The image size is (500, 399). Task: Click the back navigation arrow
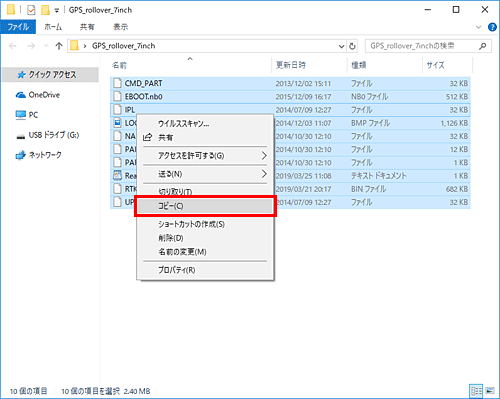(13, 46)
